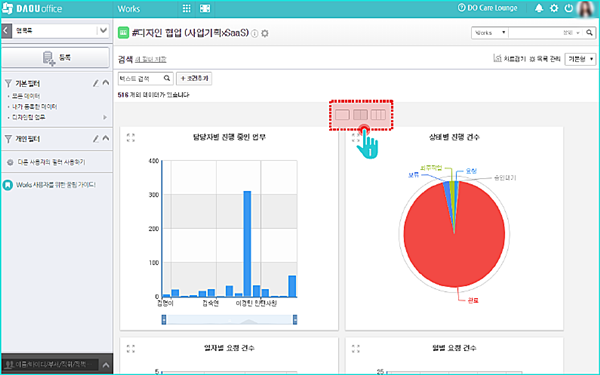Click the info icon beside app title
The image size is (600, 375).
point(254,34)
